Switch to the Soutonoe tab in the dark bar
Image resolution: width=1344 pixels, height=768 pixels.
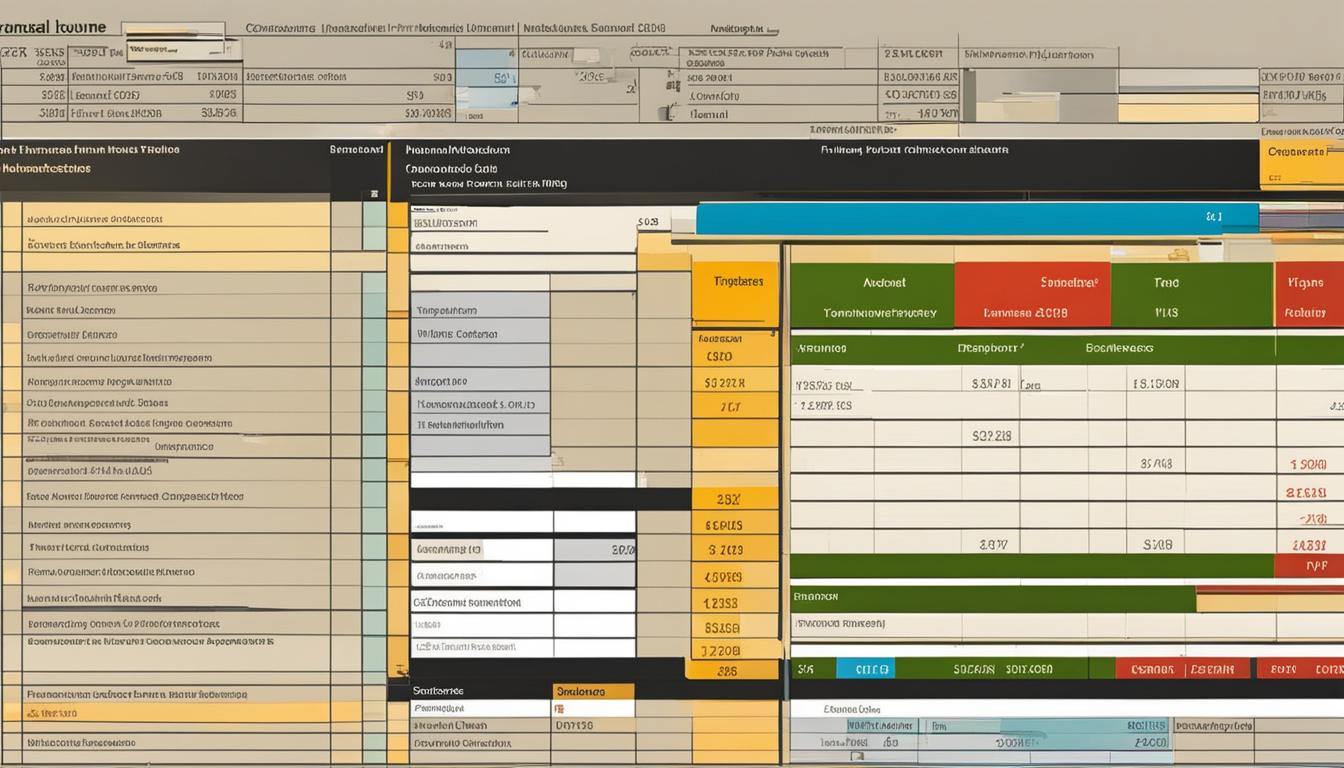(x=440, y=691)
